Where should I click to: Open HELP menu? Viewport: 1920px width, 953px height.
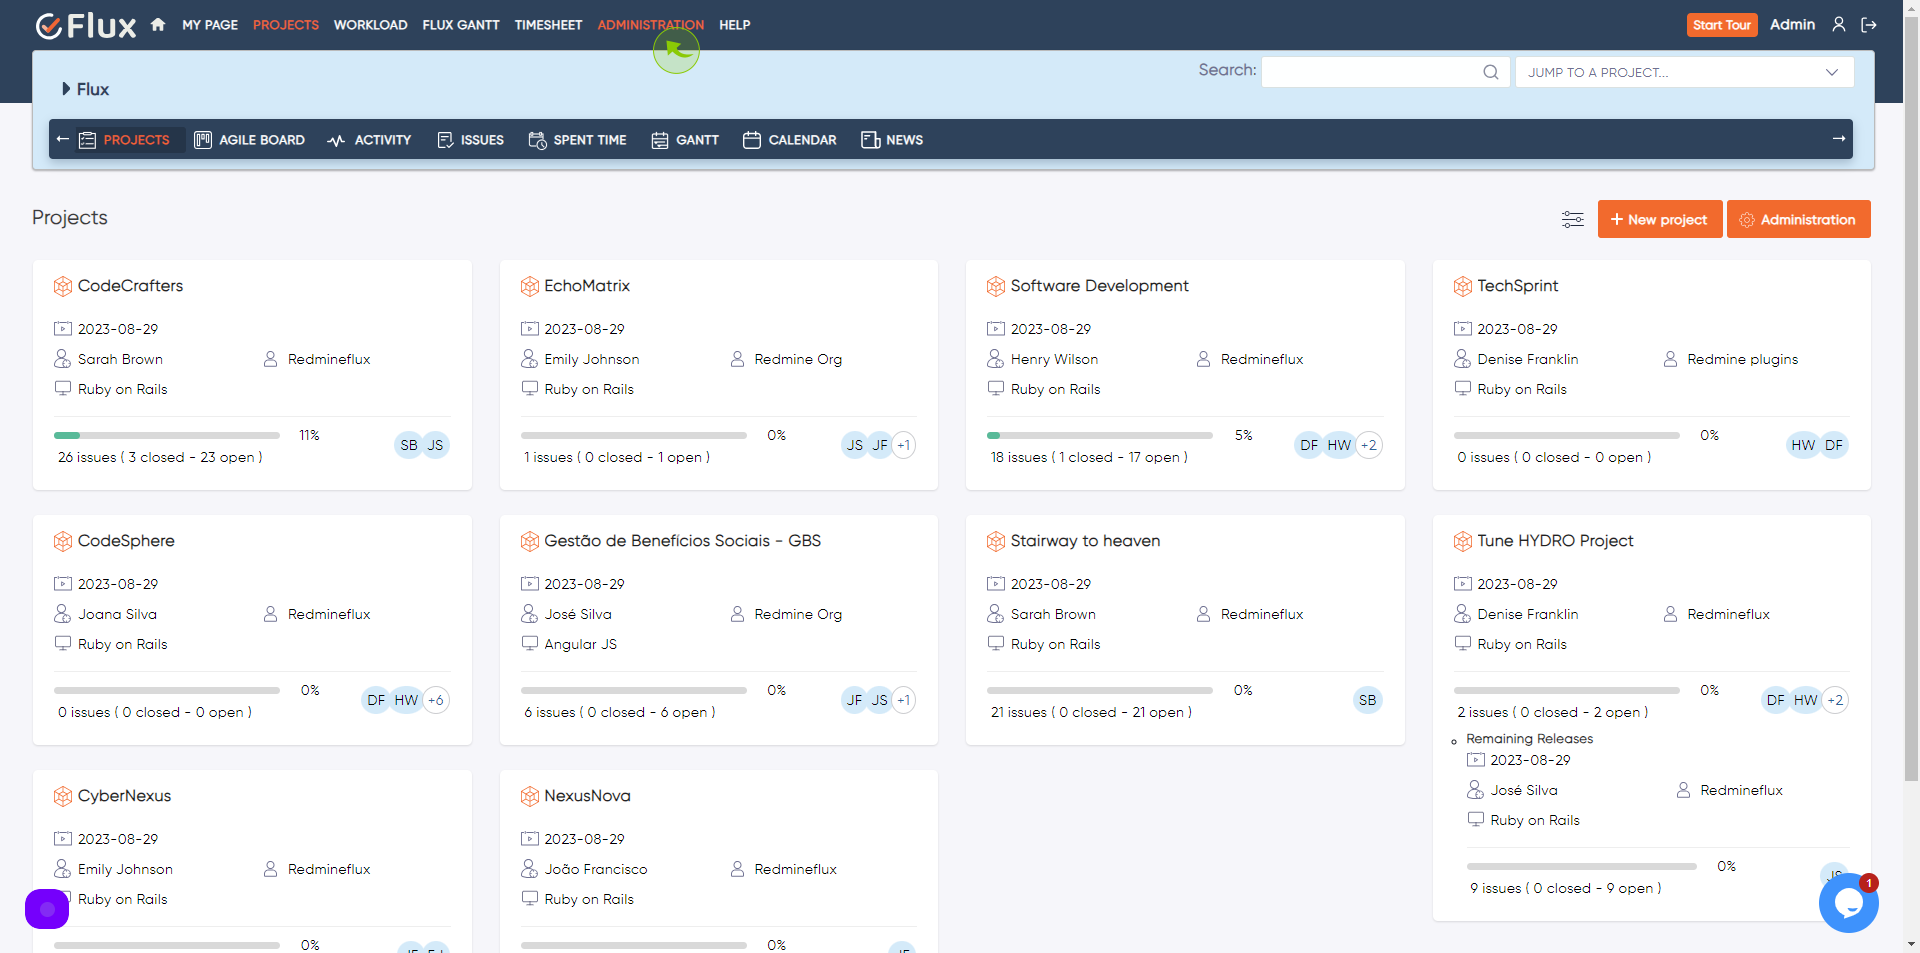(735, 25)
